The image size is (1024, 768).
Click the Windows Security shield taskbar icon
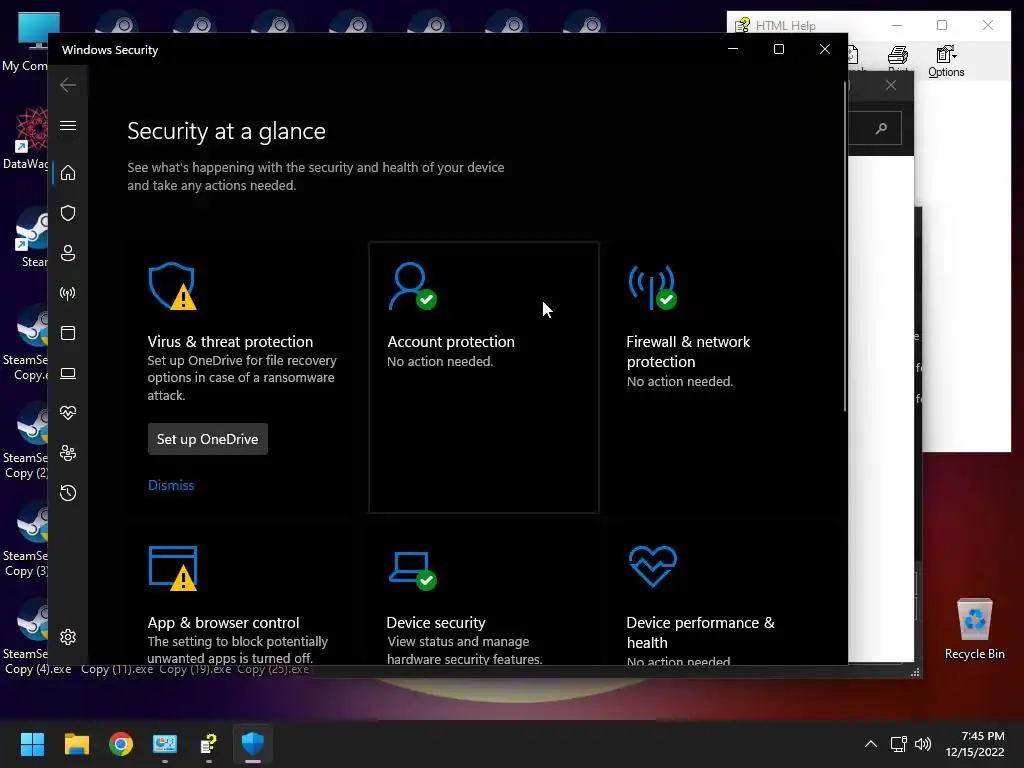point(253,744)
